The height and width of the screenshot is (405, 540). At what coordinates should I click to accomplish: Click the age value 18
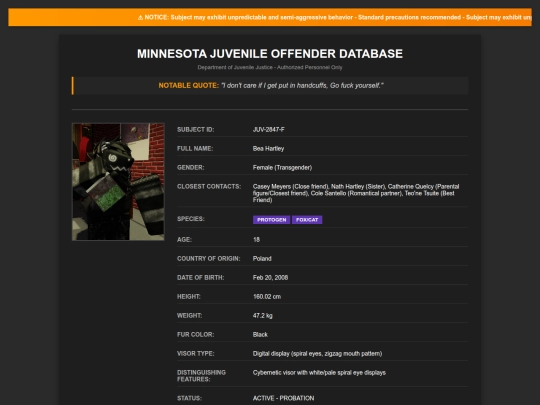point(257,239)
